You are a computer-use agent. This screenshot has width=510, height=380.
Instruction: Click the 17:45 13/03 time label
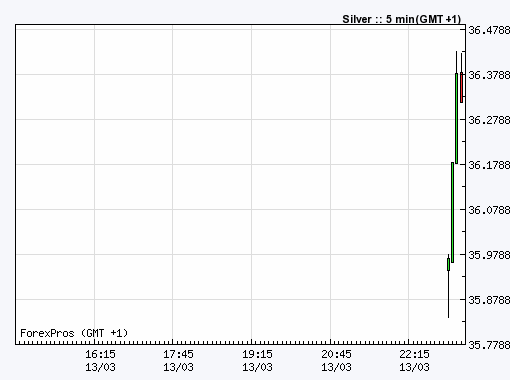178,360
